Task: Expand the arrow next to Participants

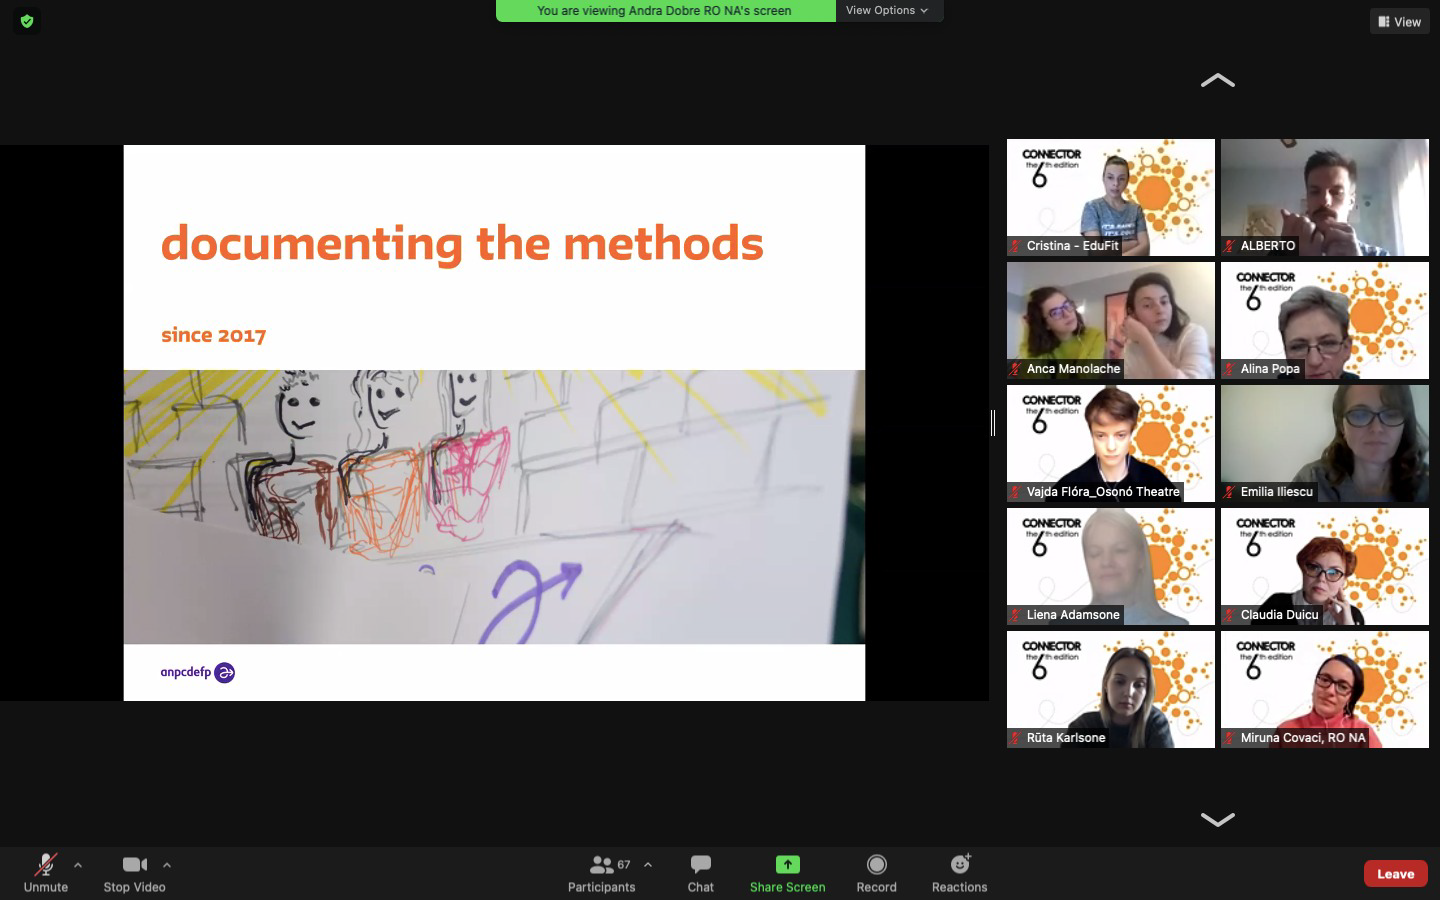Action: (648, 865)
